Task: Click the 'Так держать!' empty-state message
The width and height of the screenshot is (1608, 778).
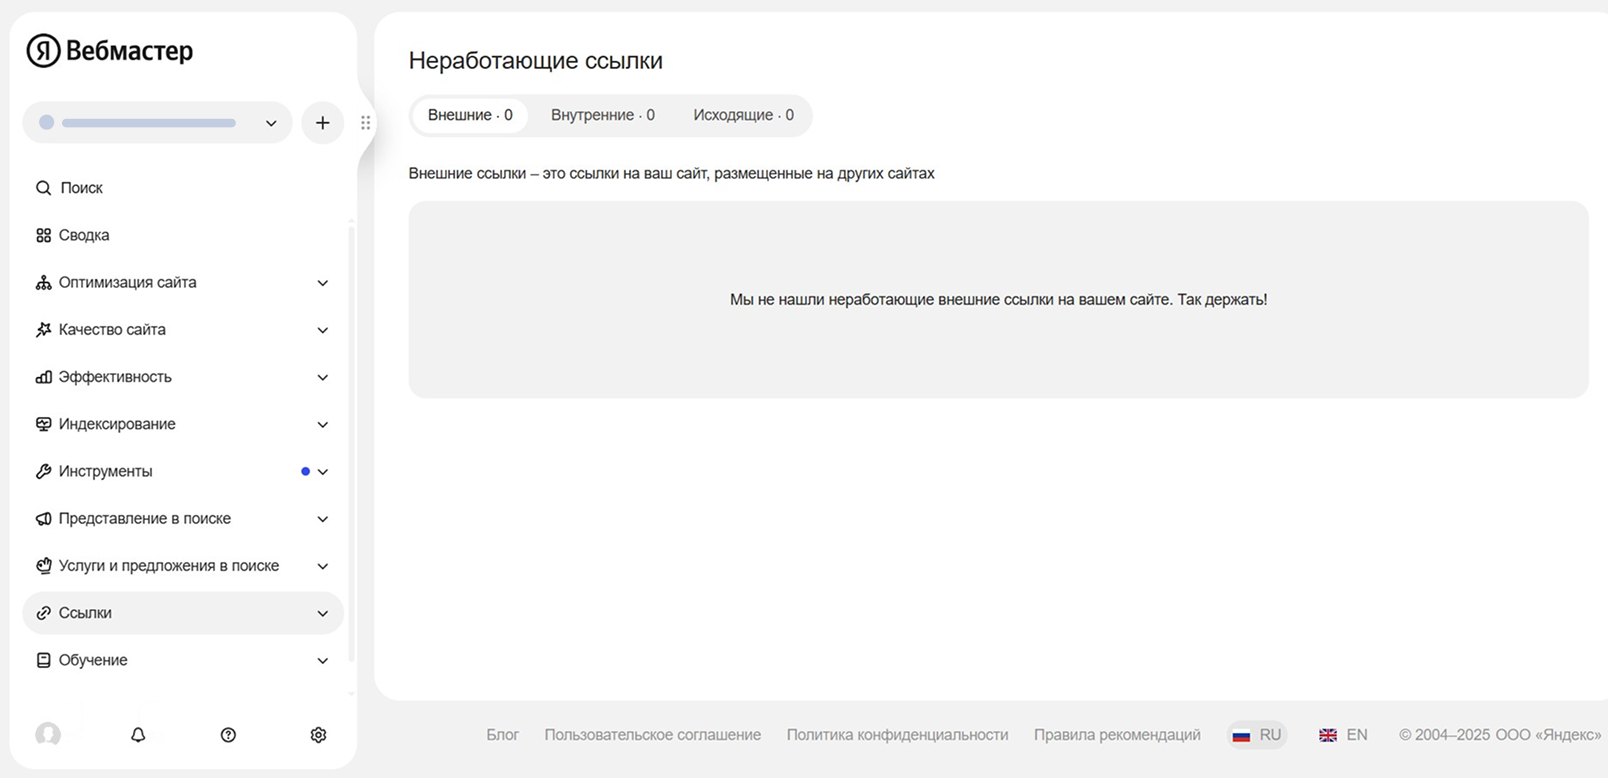Action: point(998,299)
